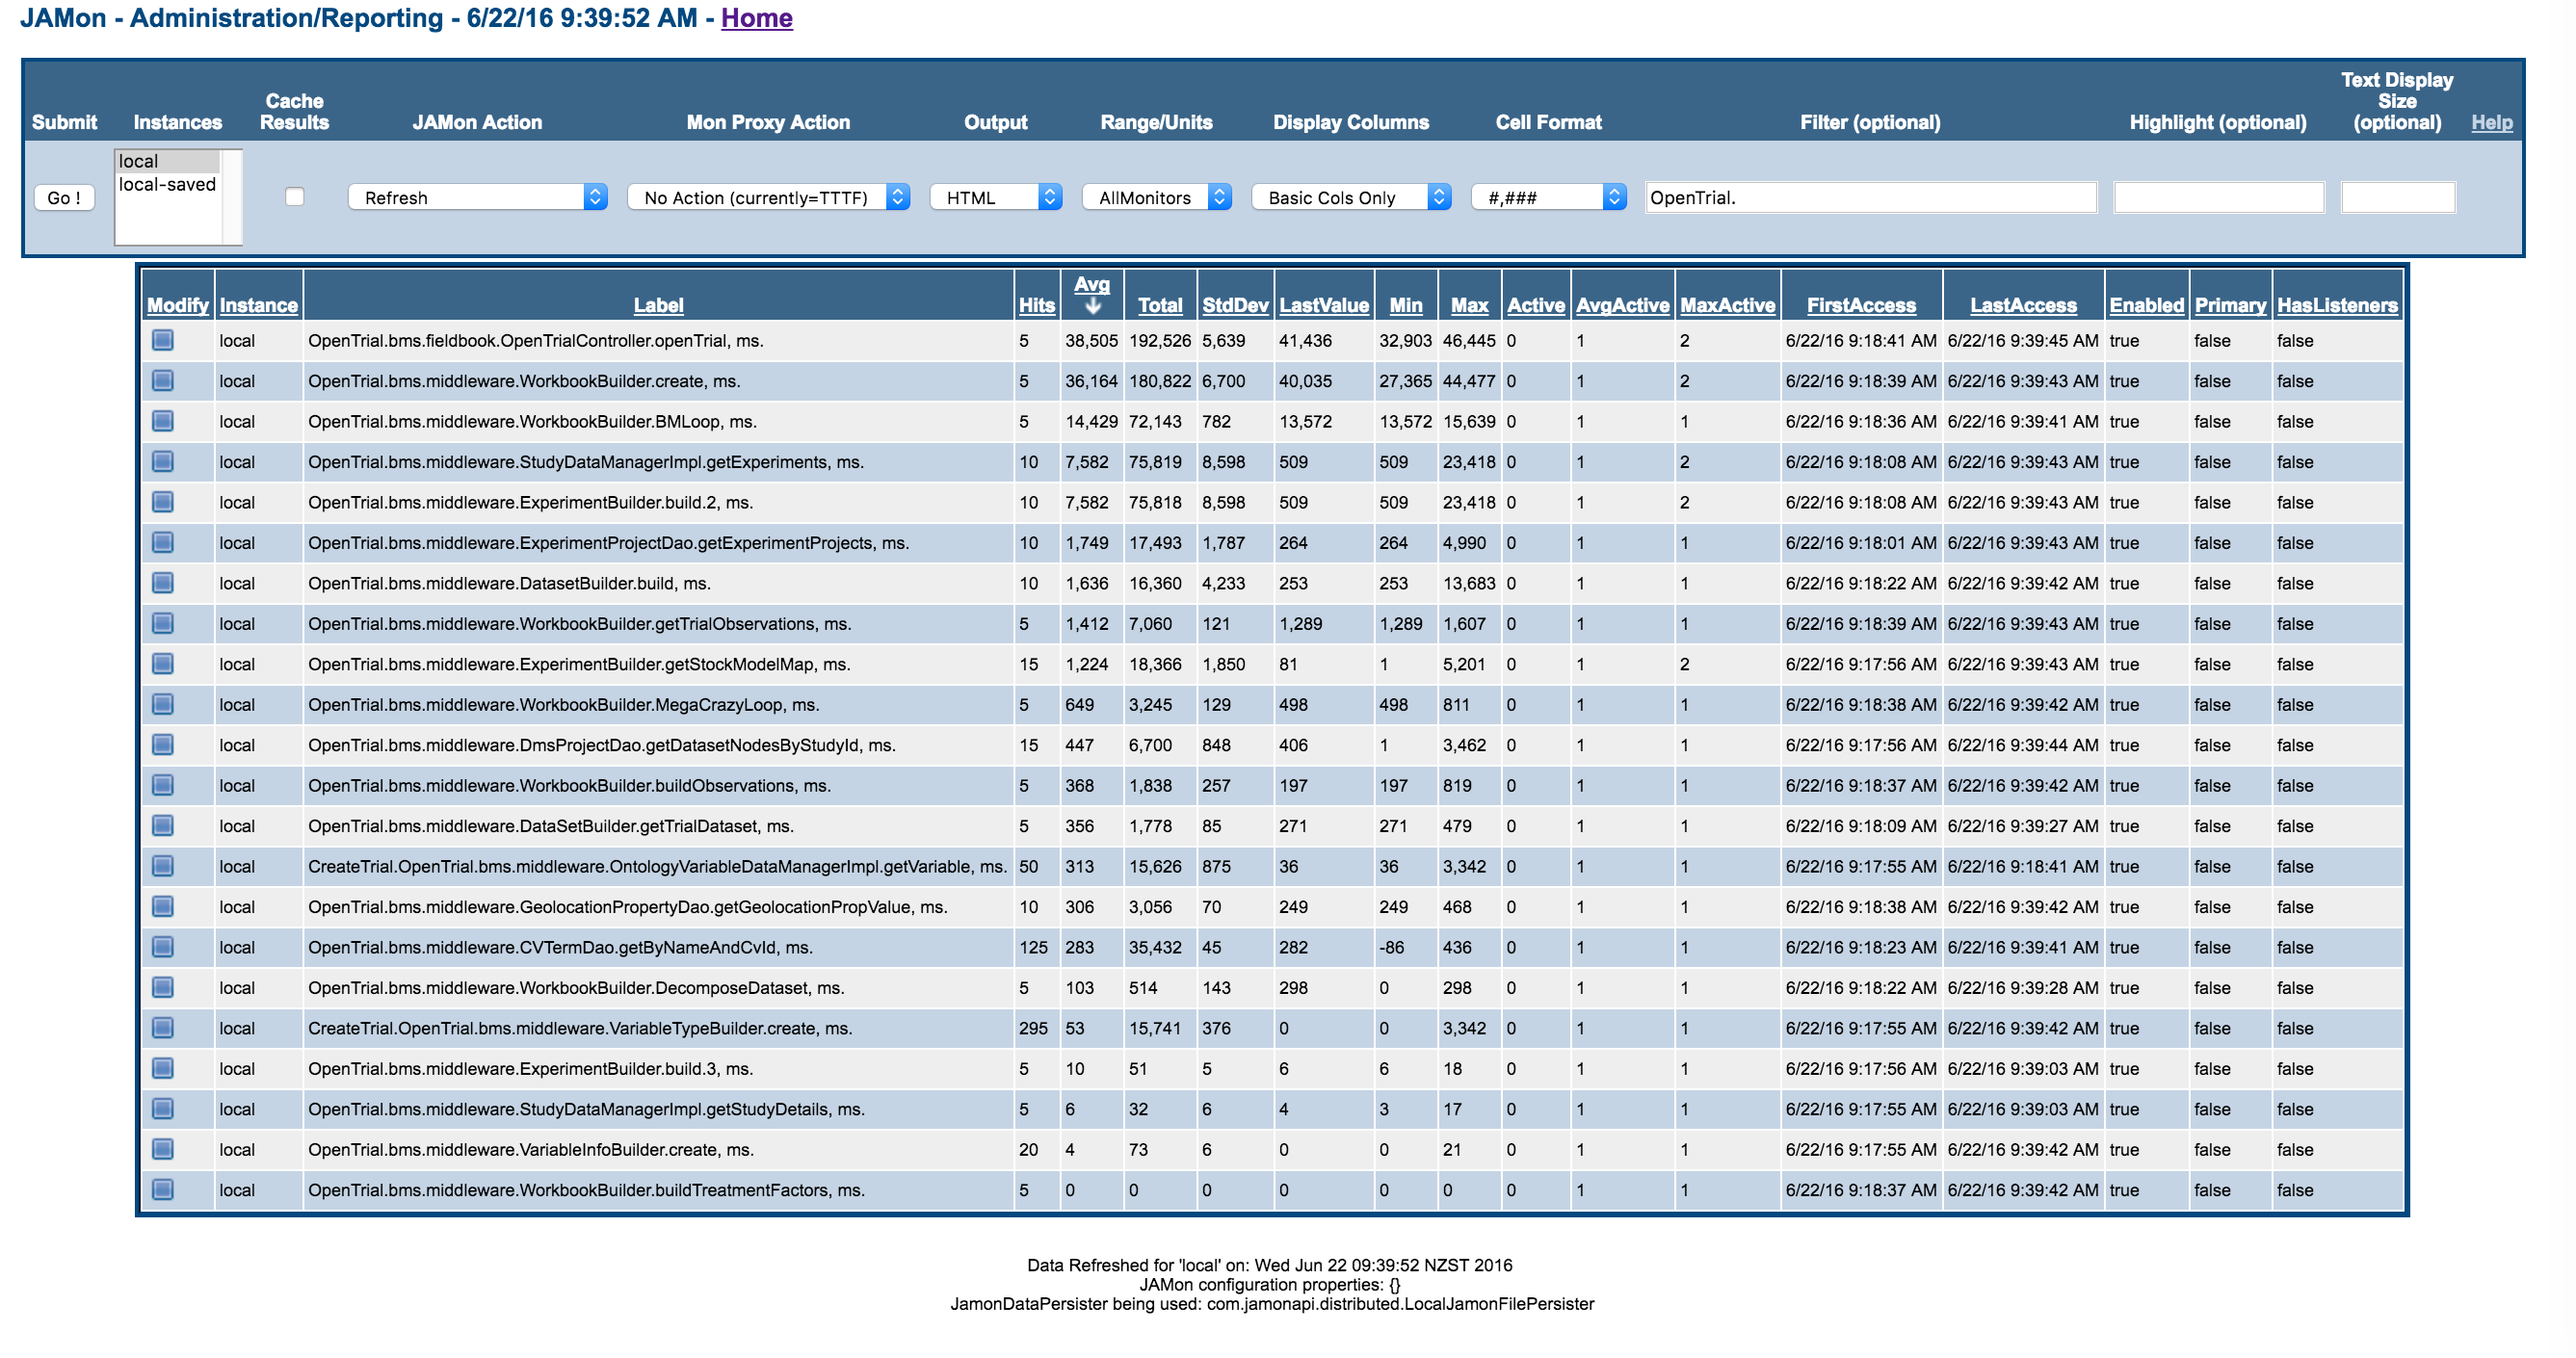
Task: Click modify icon for DatasetBuilder.build row
Action: [163, 583]
